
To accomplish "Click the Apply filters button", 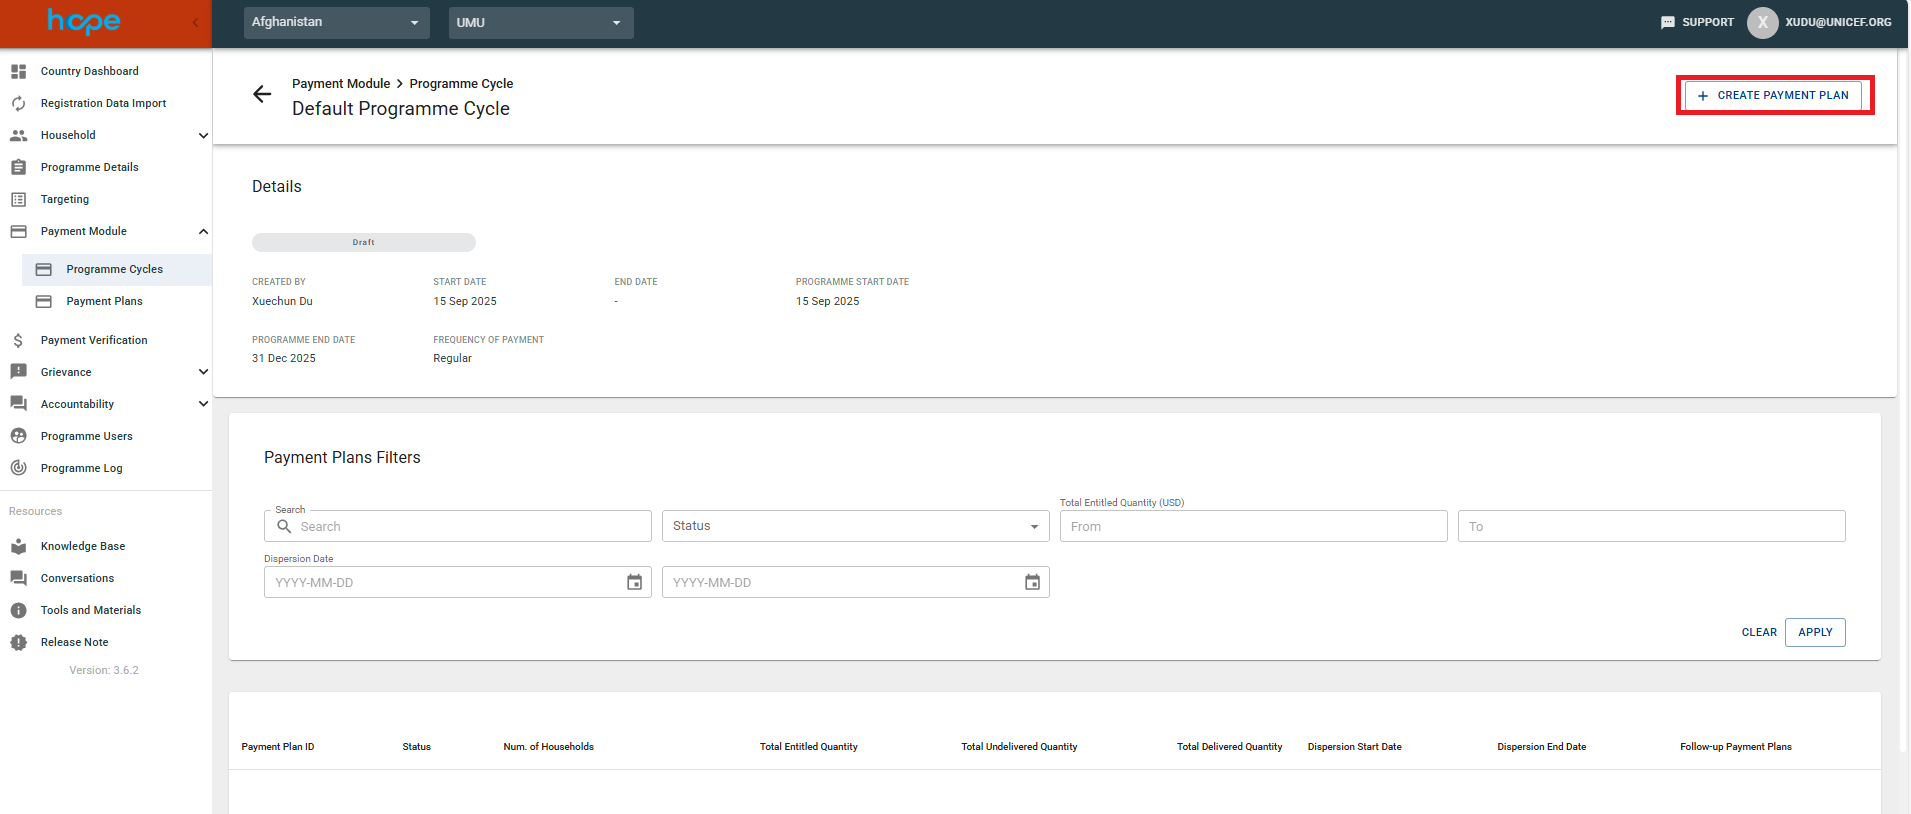I will [x=1814, y=632].
